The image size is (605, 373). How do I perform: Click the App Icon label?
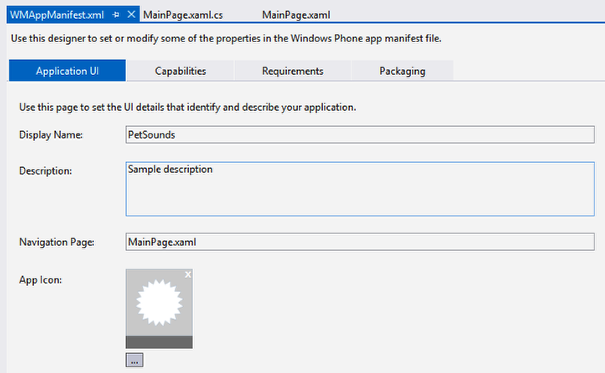41,280
